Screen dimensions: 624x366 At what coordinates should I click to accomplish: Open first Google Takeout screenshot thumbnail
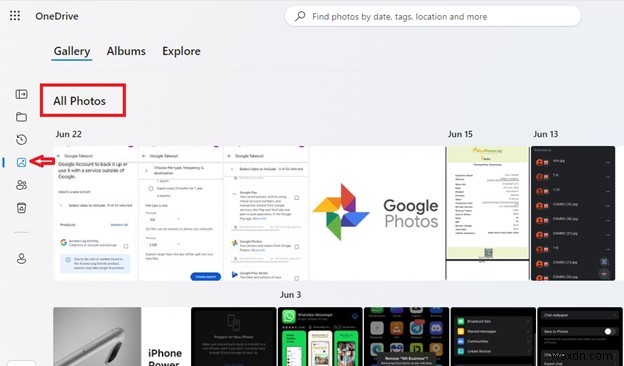[95, 213]
